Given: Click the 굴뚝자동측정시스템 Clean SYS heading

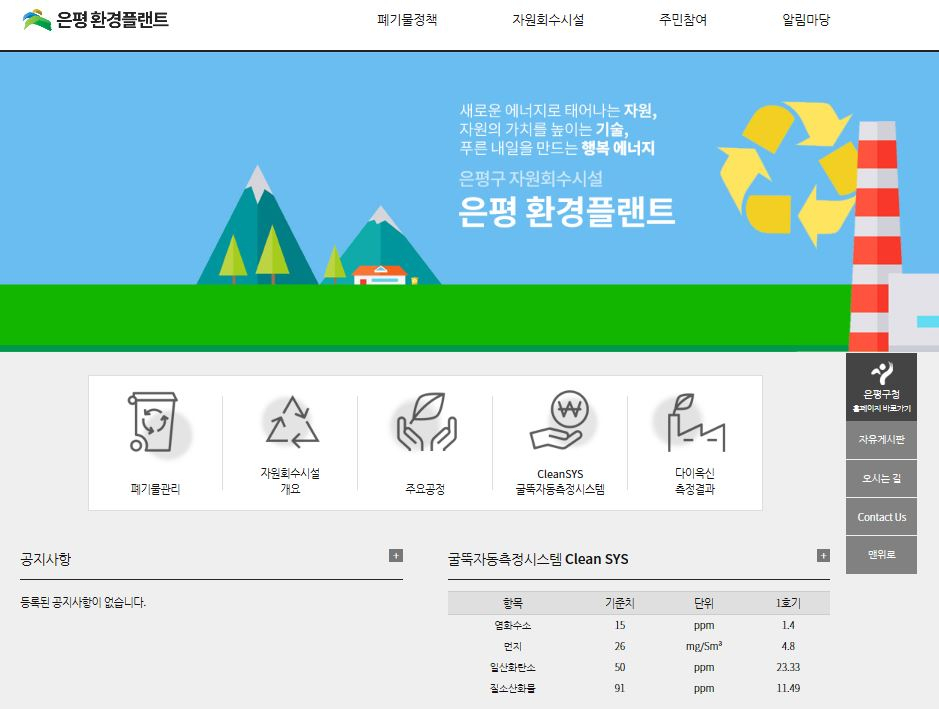Looking at the screenshot, I should click(x=538, y=559).
